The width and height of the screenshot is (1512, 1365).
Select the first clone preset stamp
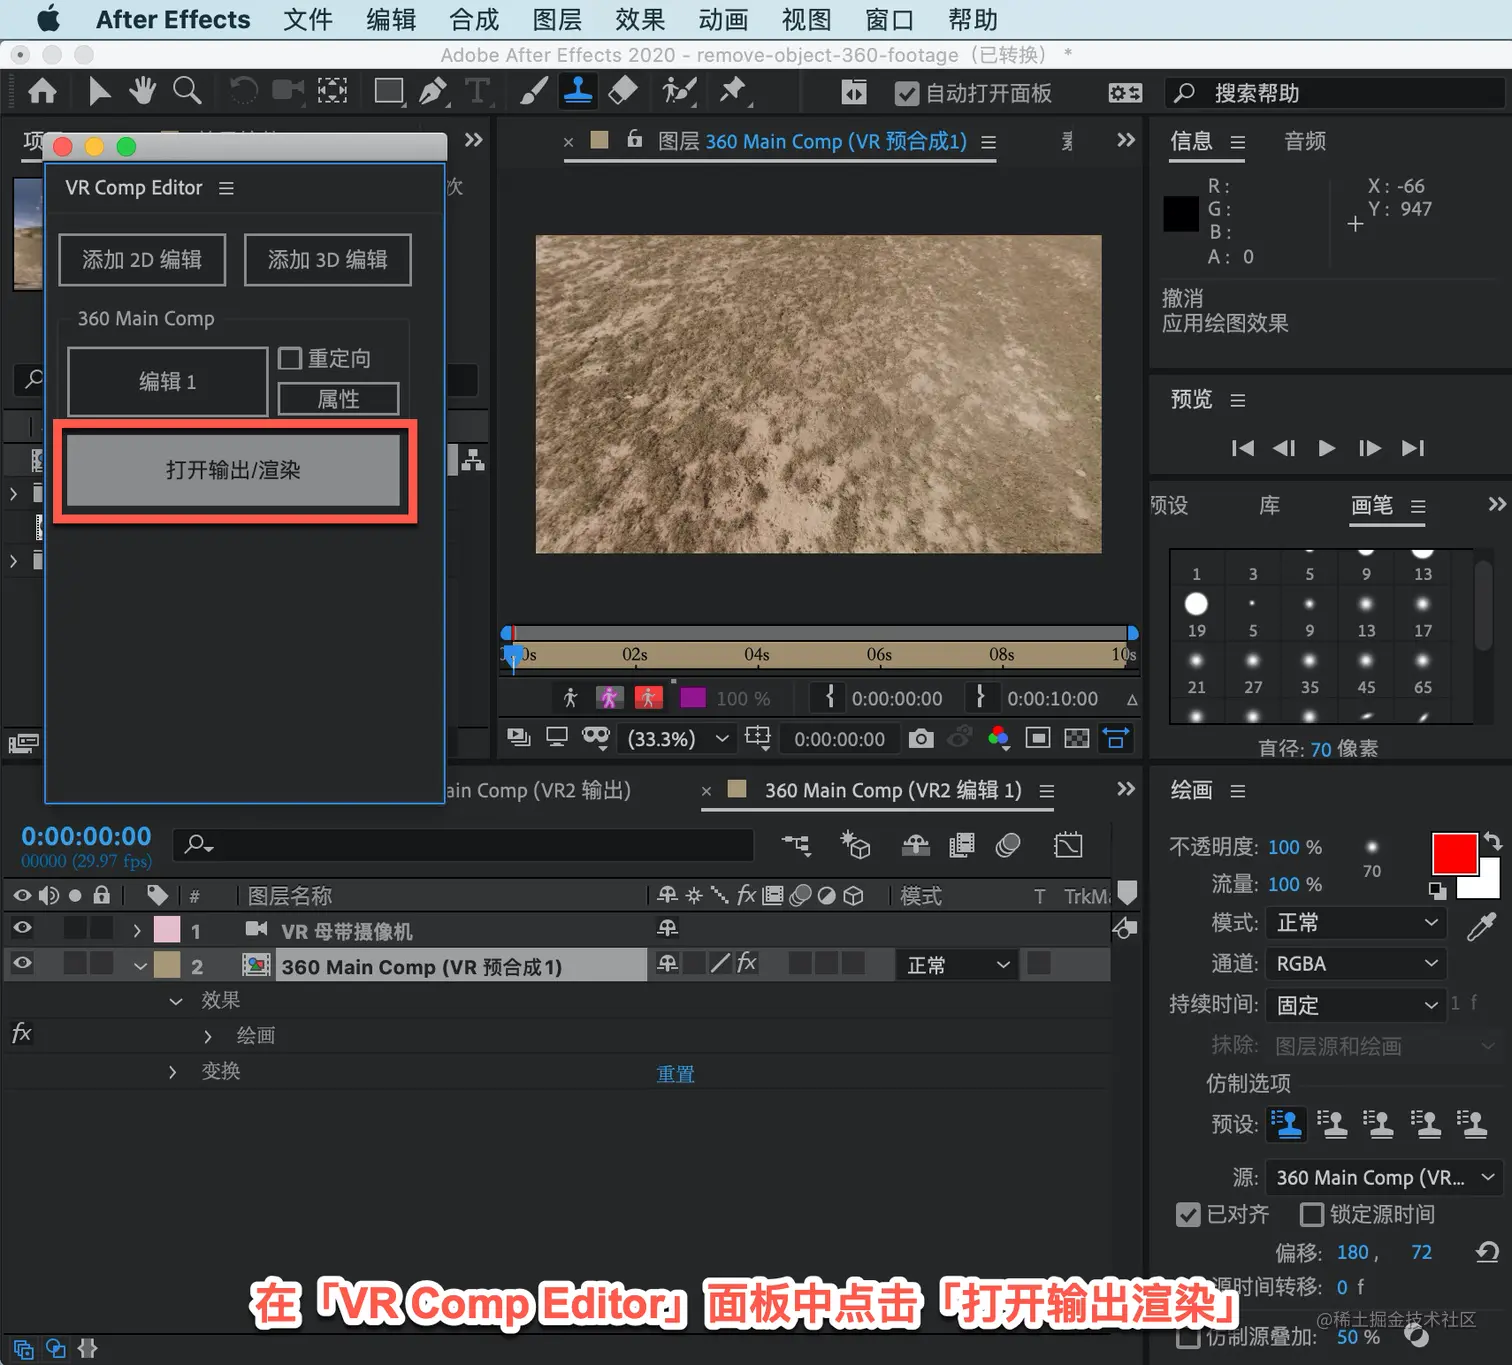[x=1287, y=1124]
